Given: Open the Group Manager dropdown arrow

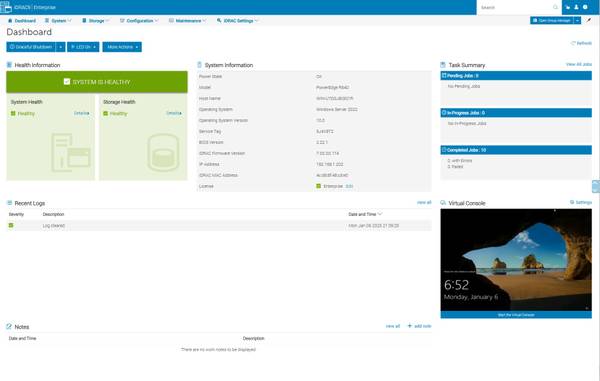Looking at the screenshot, I should 578,20.
